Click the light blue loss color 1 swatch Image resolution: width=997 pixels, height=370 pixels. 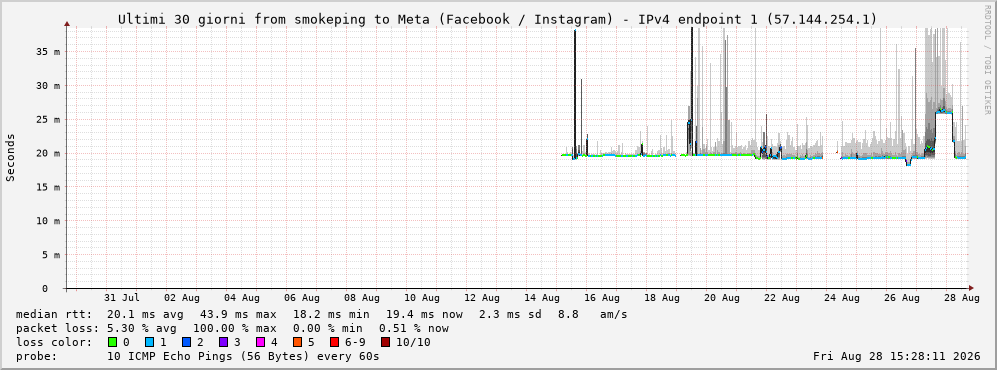pyautogui.click(x=151, y=342)
